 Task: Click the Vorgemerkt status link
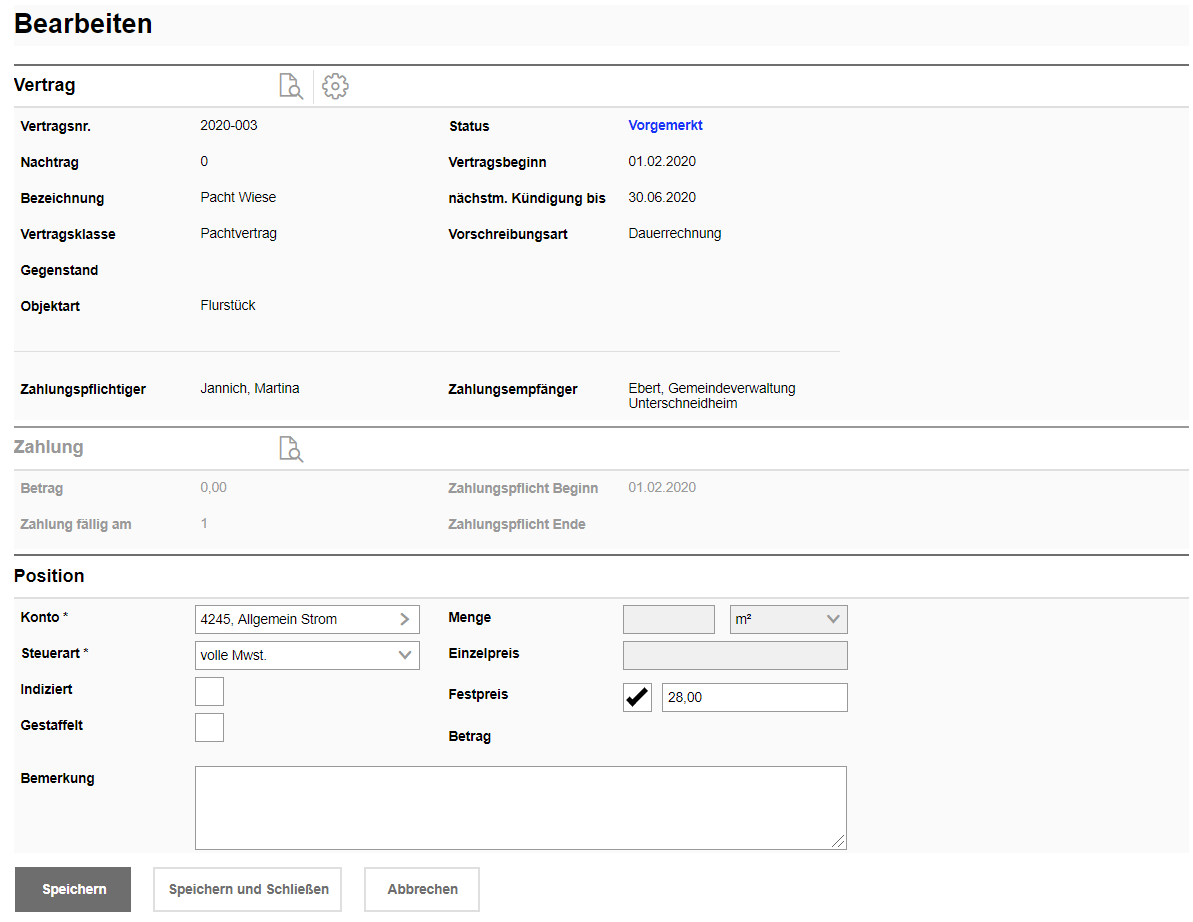click(x=665, y=125)
